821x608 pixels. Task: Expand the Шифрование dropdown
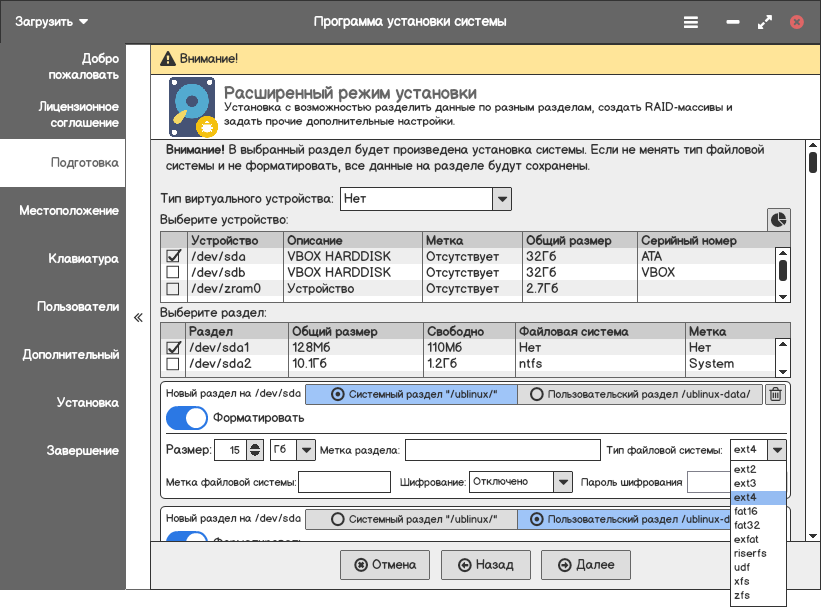click(520, 482)
